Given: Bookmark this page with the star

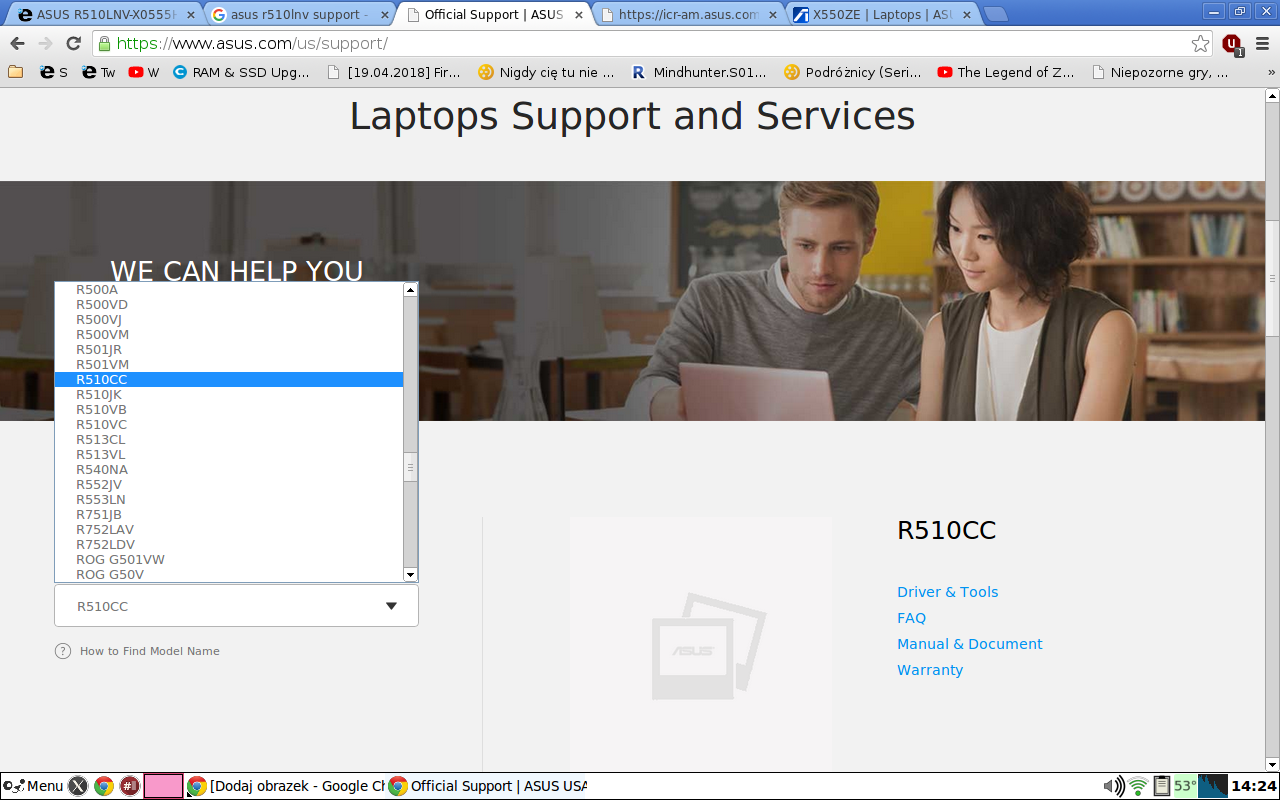Looking at the screenshot, I should coord(1200,44).
